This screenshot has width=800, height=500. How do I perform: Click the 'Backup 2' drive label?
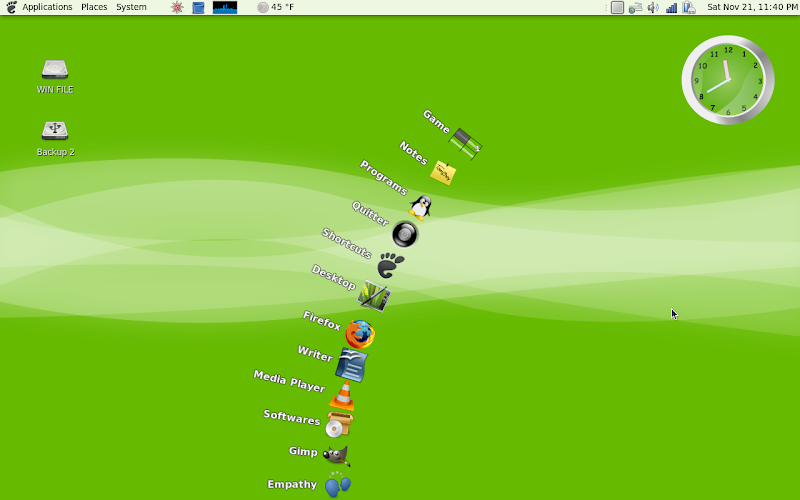point(55,152)
